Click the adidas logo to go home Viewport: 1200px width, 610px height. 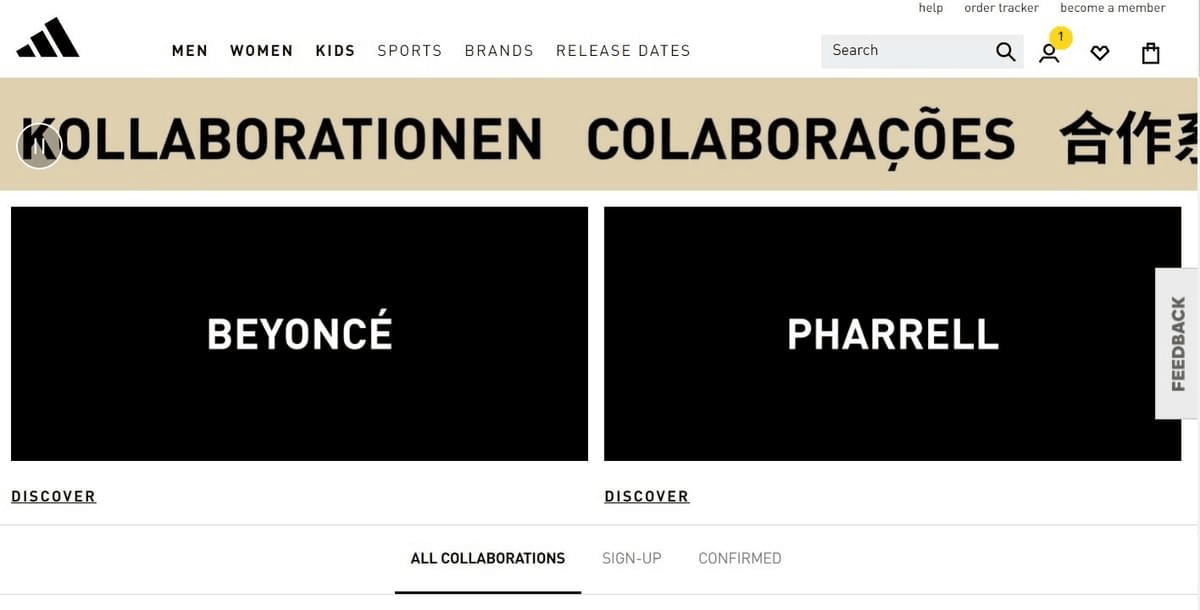pos(48,38)
